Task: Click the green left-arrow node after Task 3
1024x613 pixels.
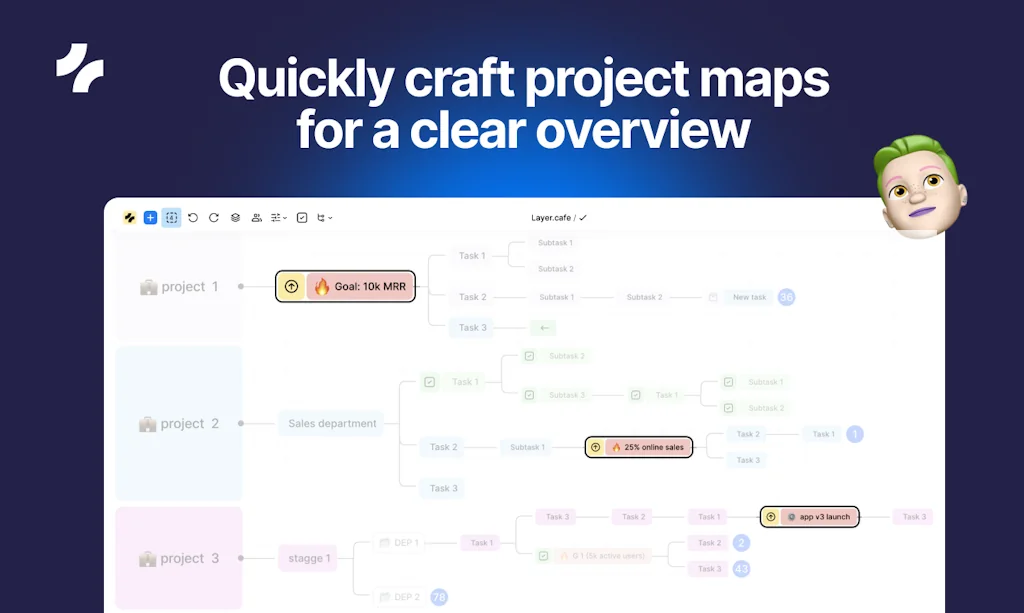Action: (x=543, y=328)
